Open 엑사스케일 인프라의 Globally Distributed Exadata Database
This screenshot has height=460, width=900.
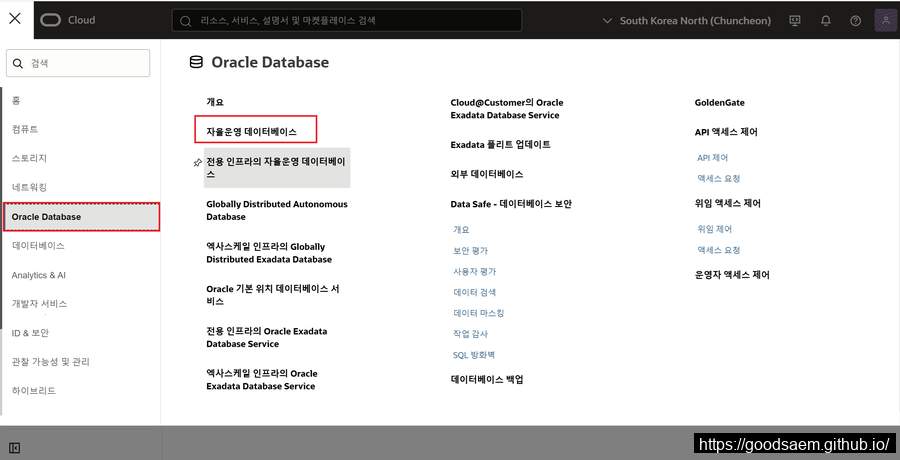click(269, 253)
